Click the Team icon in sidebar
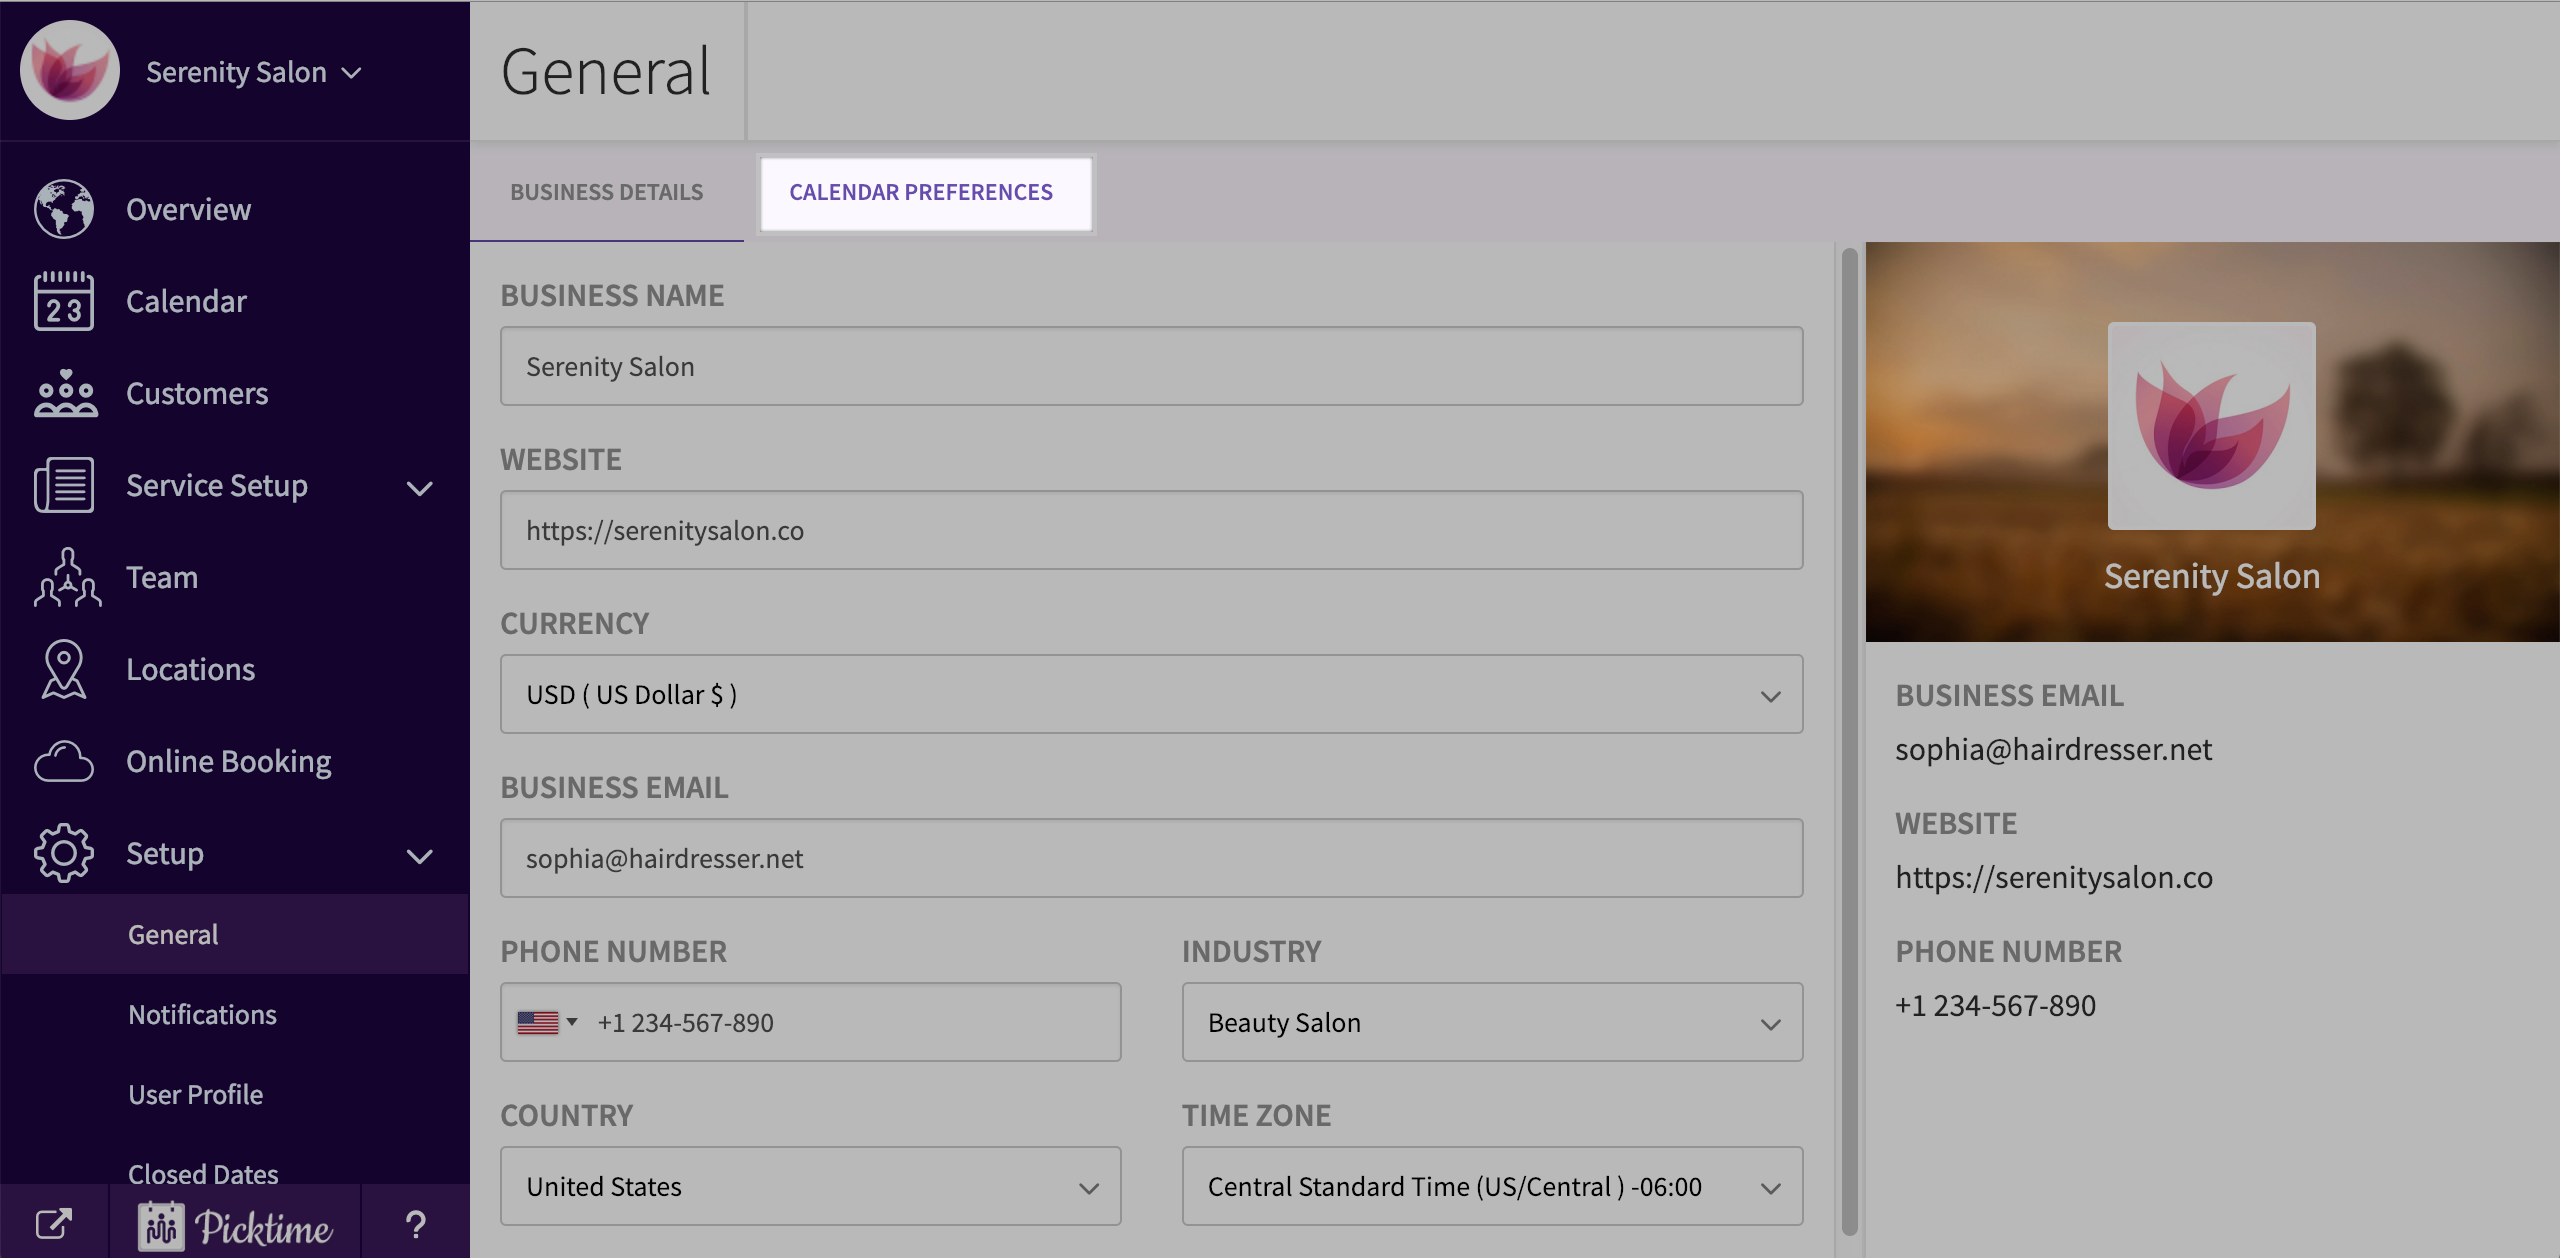2560x1258 pixels. pyautogui.click(x=66, y=577)
